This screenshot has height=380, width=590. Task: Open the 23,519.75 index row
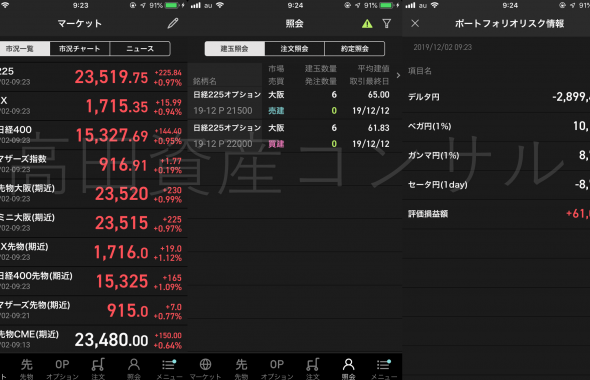pos(93,77)
